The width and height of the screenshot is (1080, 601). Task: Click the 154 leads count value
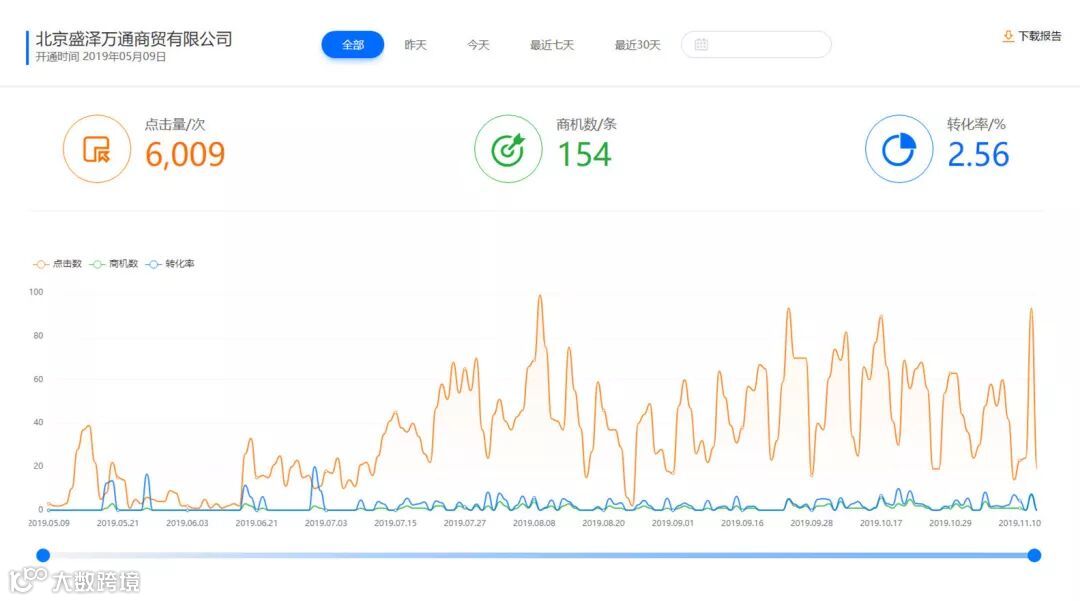[x=584, y=154]
